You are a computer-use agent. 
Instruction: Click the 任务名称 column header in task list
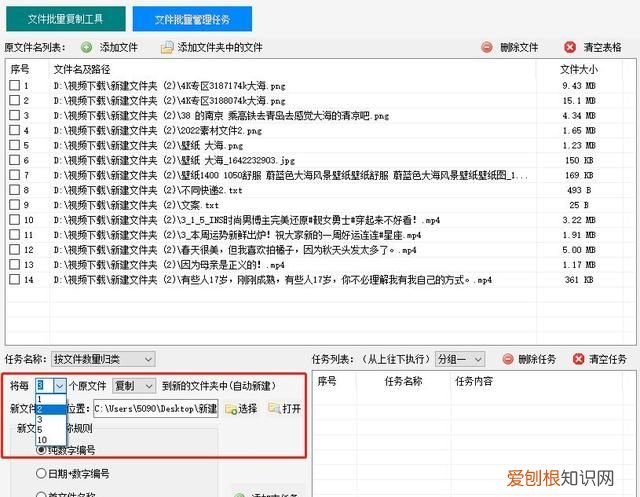[x=403, y=381]
